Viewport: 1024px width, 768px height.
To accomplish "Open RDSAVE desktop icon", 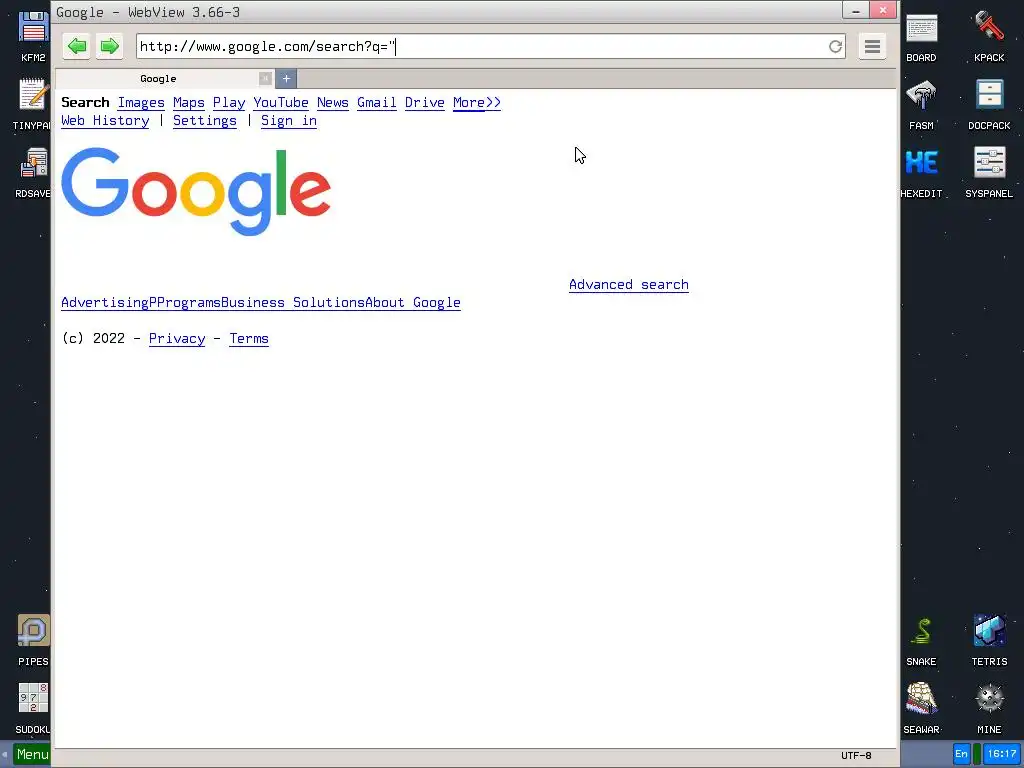I will [x=33, y=172].
